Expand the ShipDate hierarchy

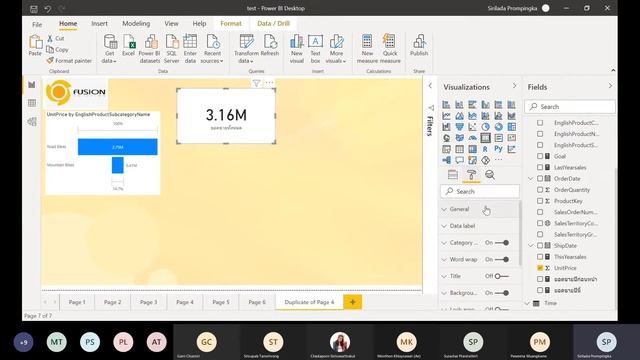(531, 246)
